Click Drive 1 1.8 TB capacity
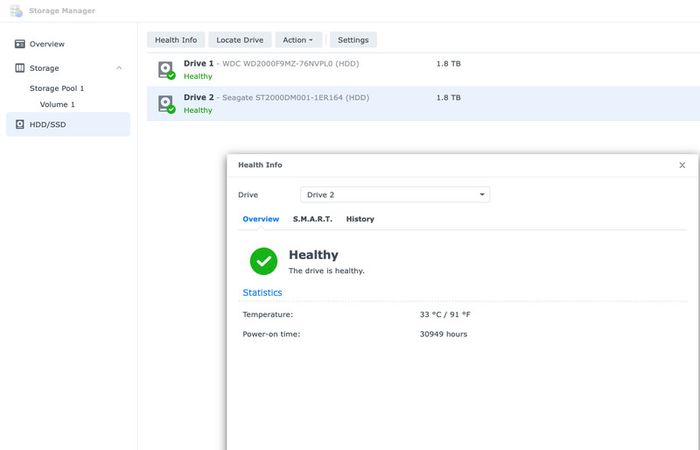 click(x=448, y=63)
